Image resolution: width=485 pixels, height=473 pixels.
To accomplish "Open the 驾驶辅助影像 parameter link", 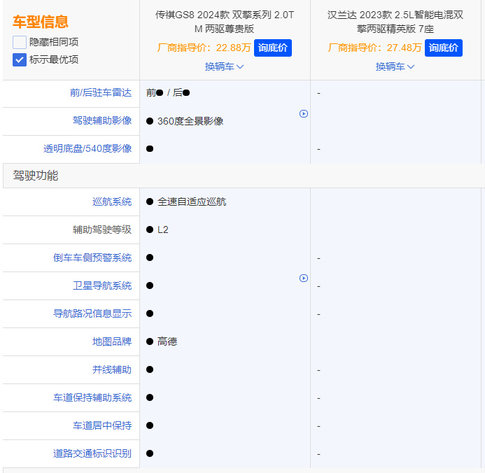I will coord(102,121).
